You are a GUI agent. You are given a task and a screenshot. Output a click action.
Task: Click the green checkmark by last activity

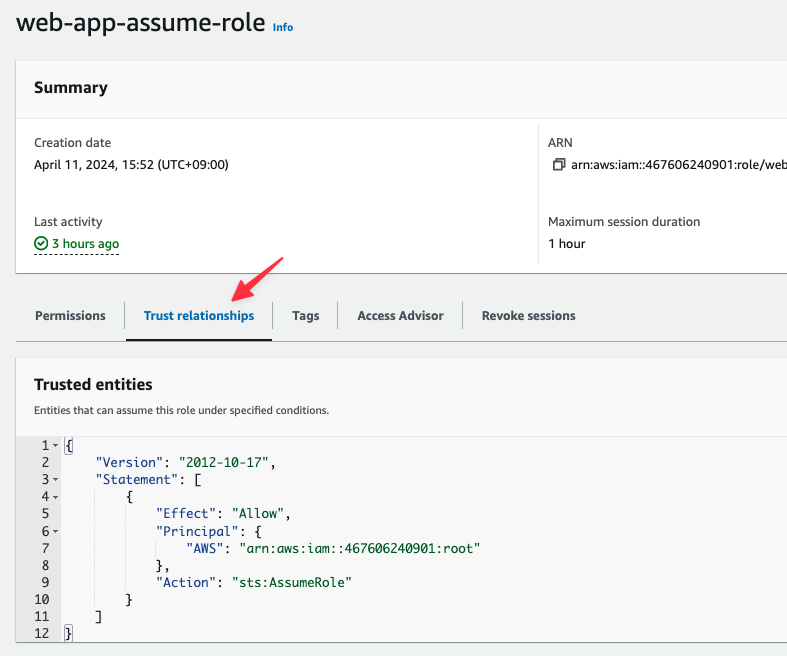click(x=41, y=244)
